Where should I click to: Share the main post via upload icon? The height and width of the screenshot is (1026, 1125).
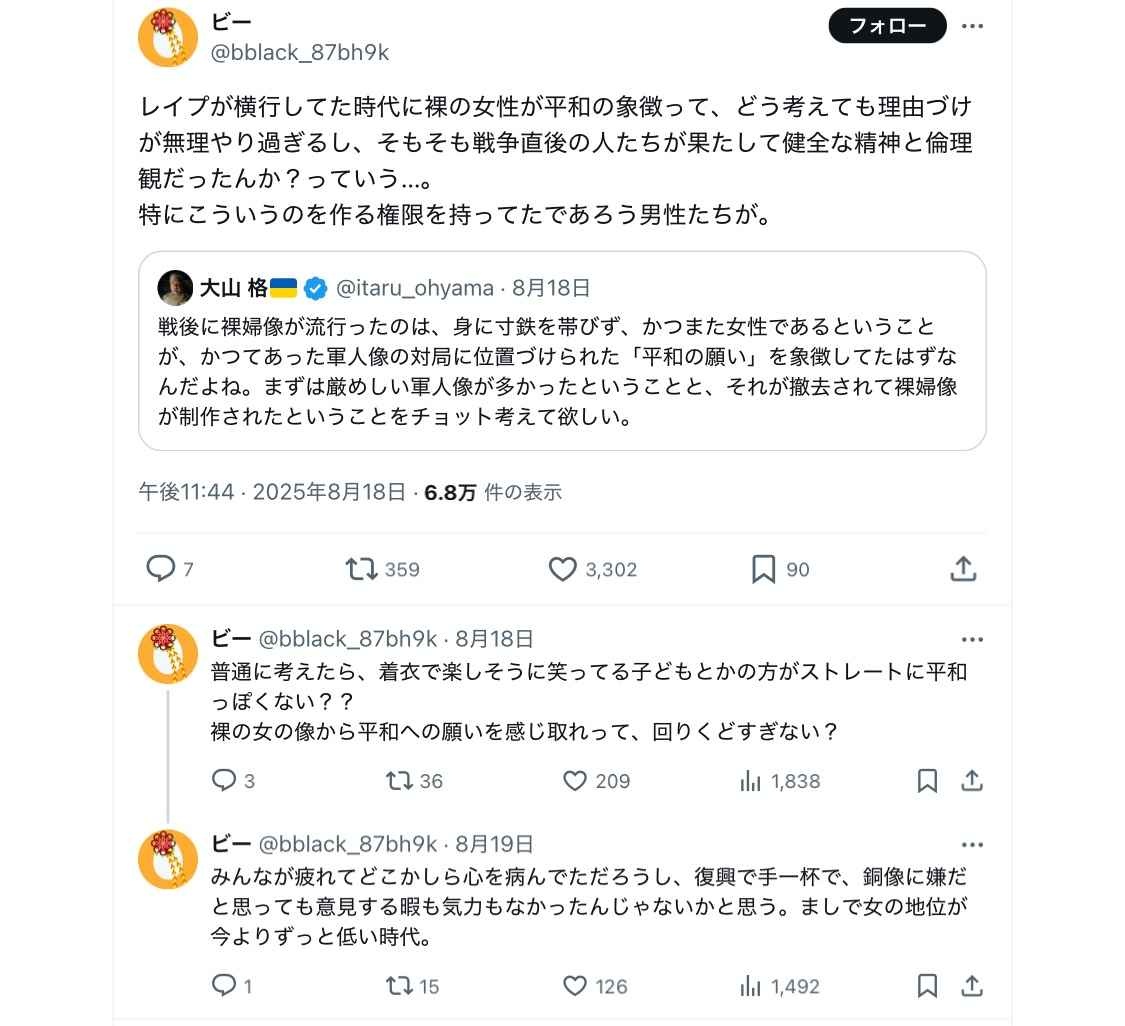coord(963,568)
